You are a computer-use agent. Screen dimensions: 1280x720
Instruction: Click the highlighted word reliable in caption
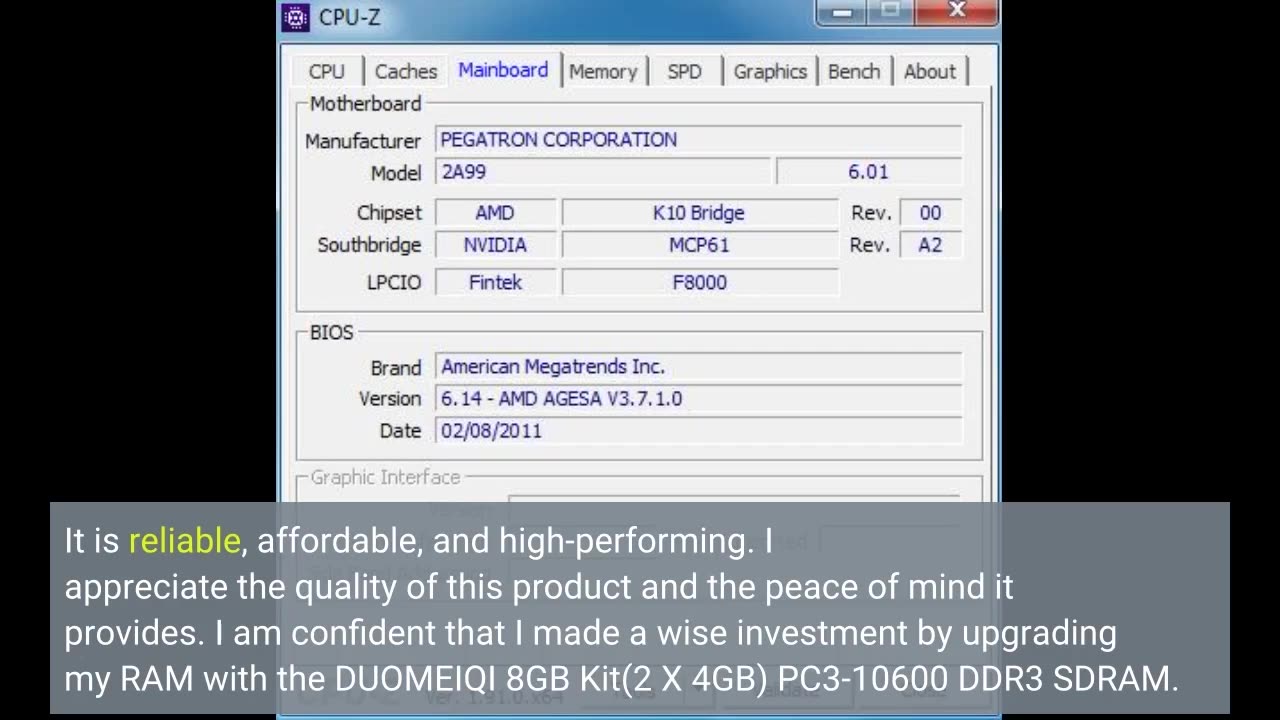point(184,541)
